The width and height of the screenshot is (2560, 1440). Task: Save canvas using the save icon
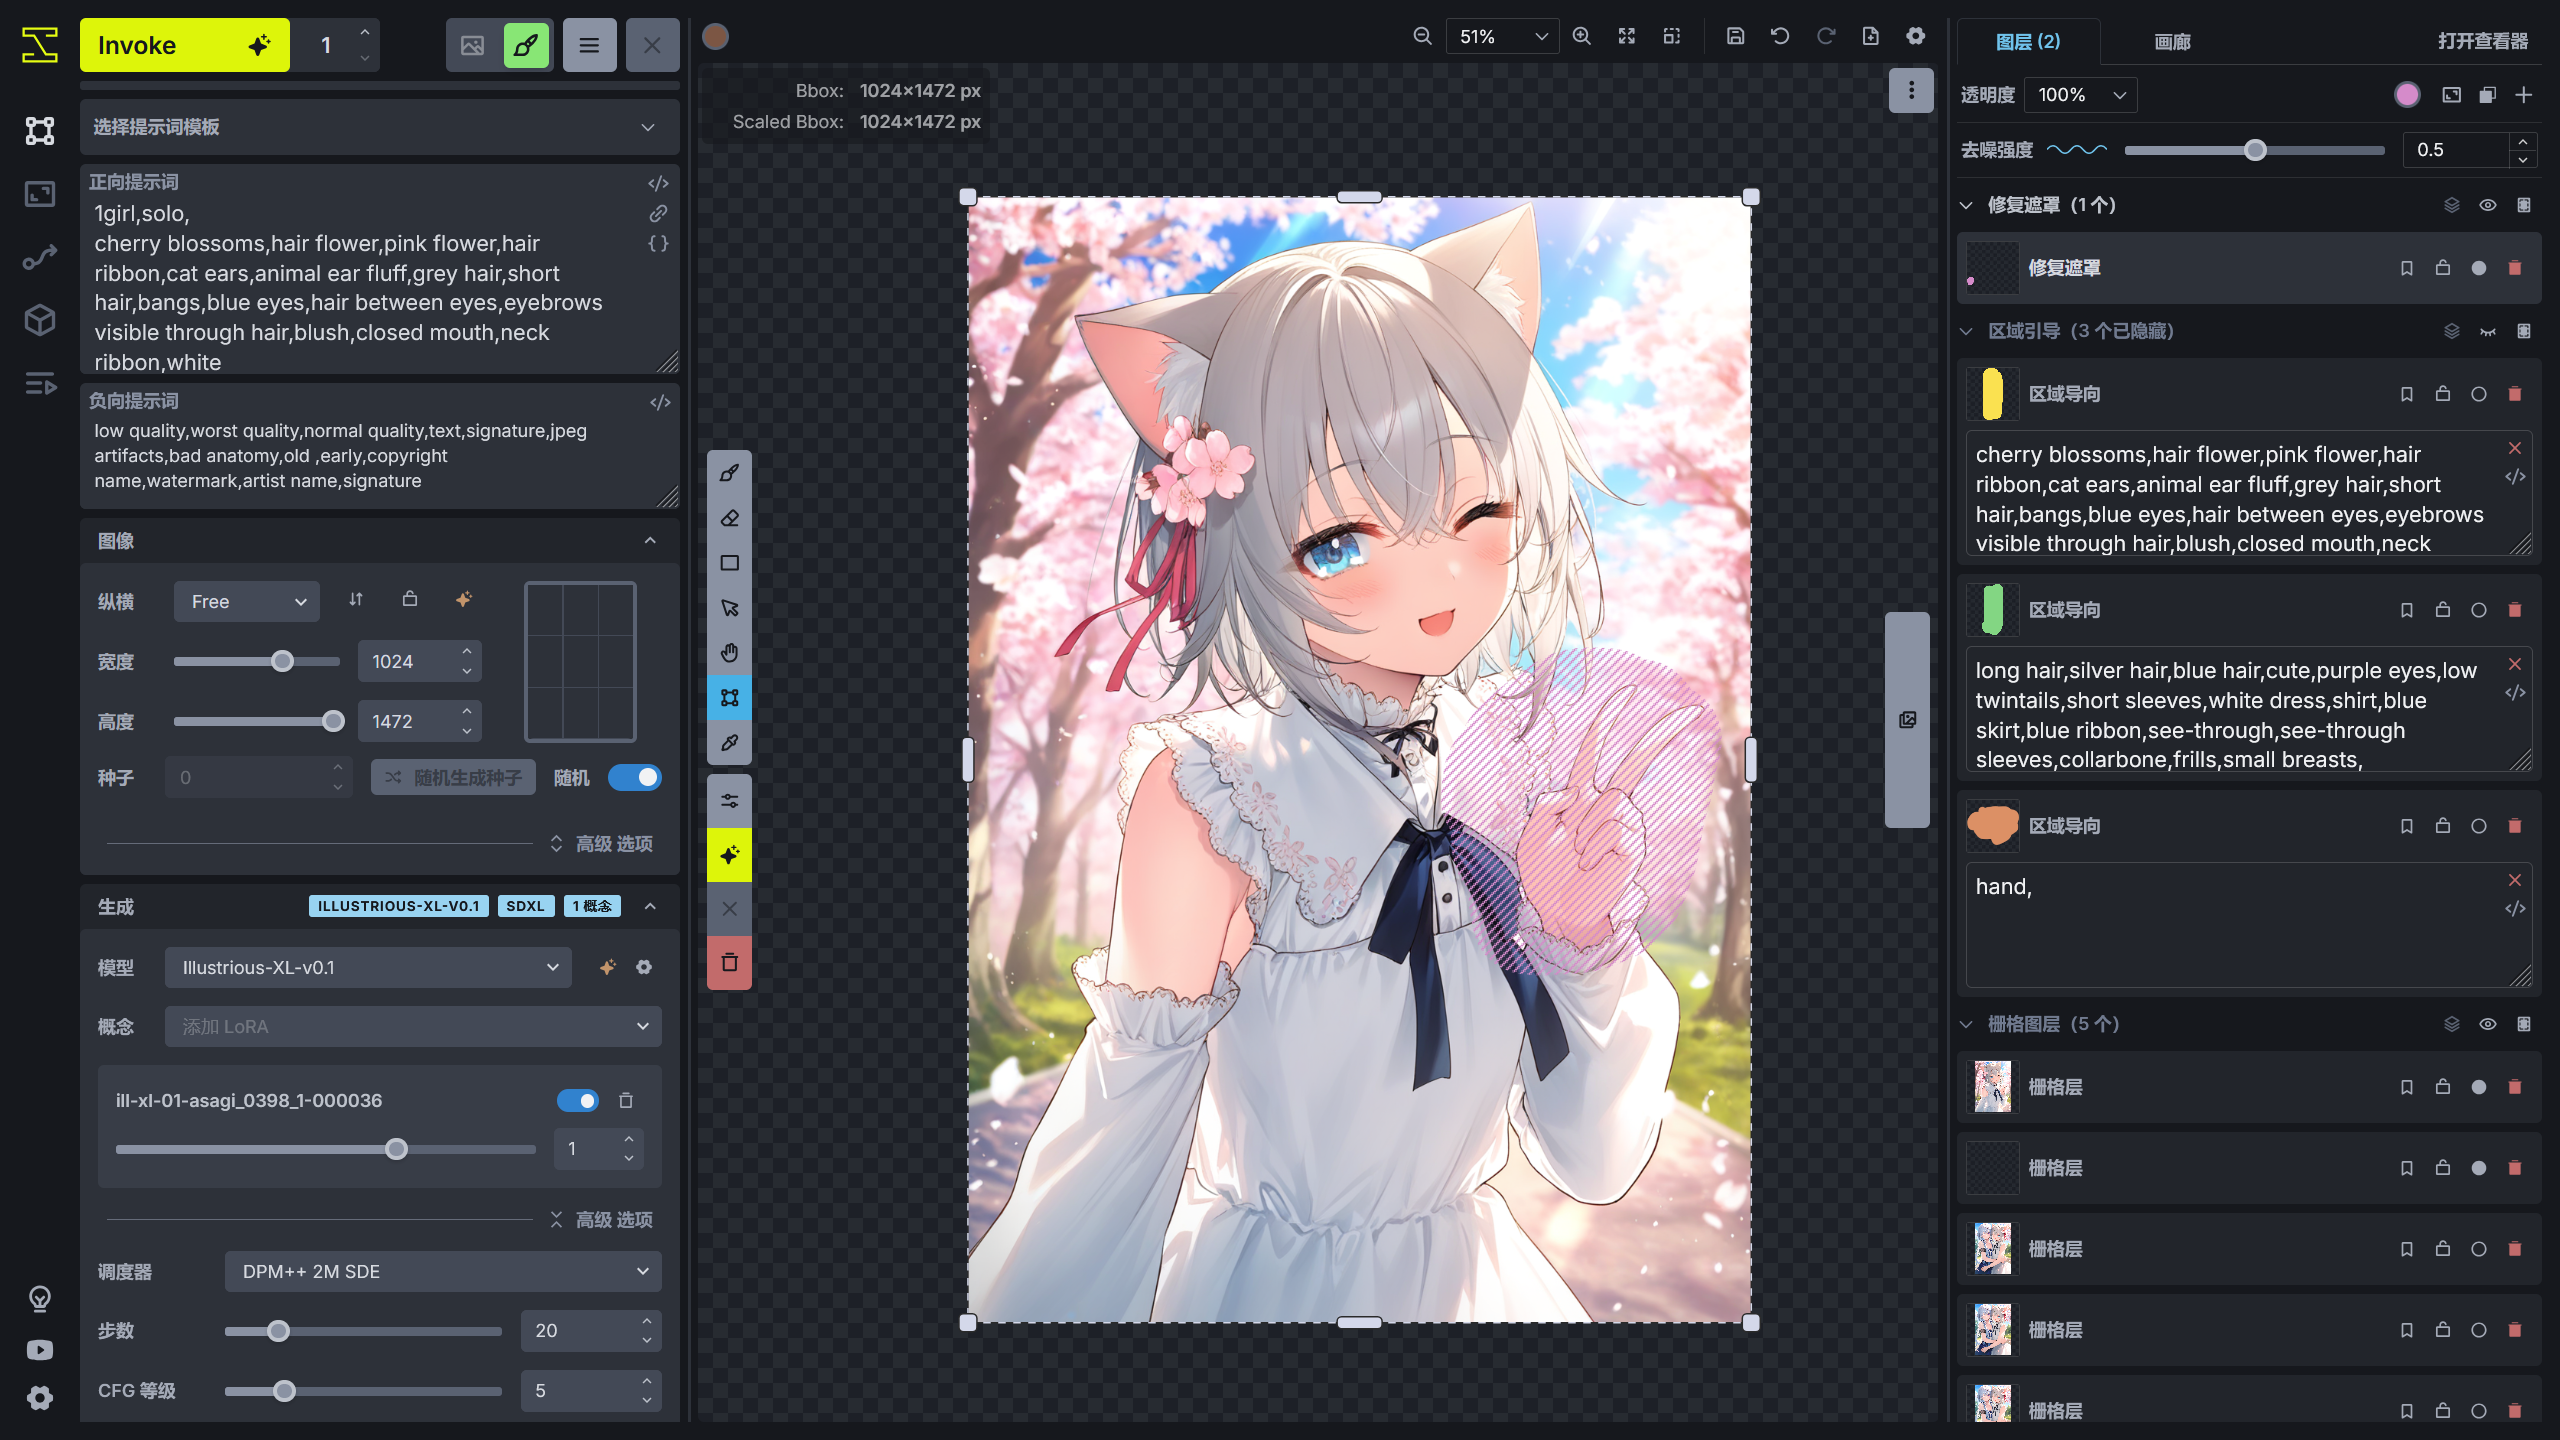click(x=1735, y=35)
